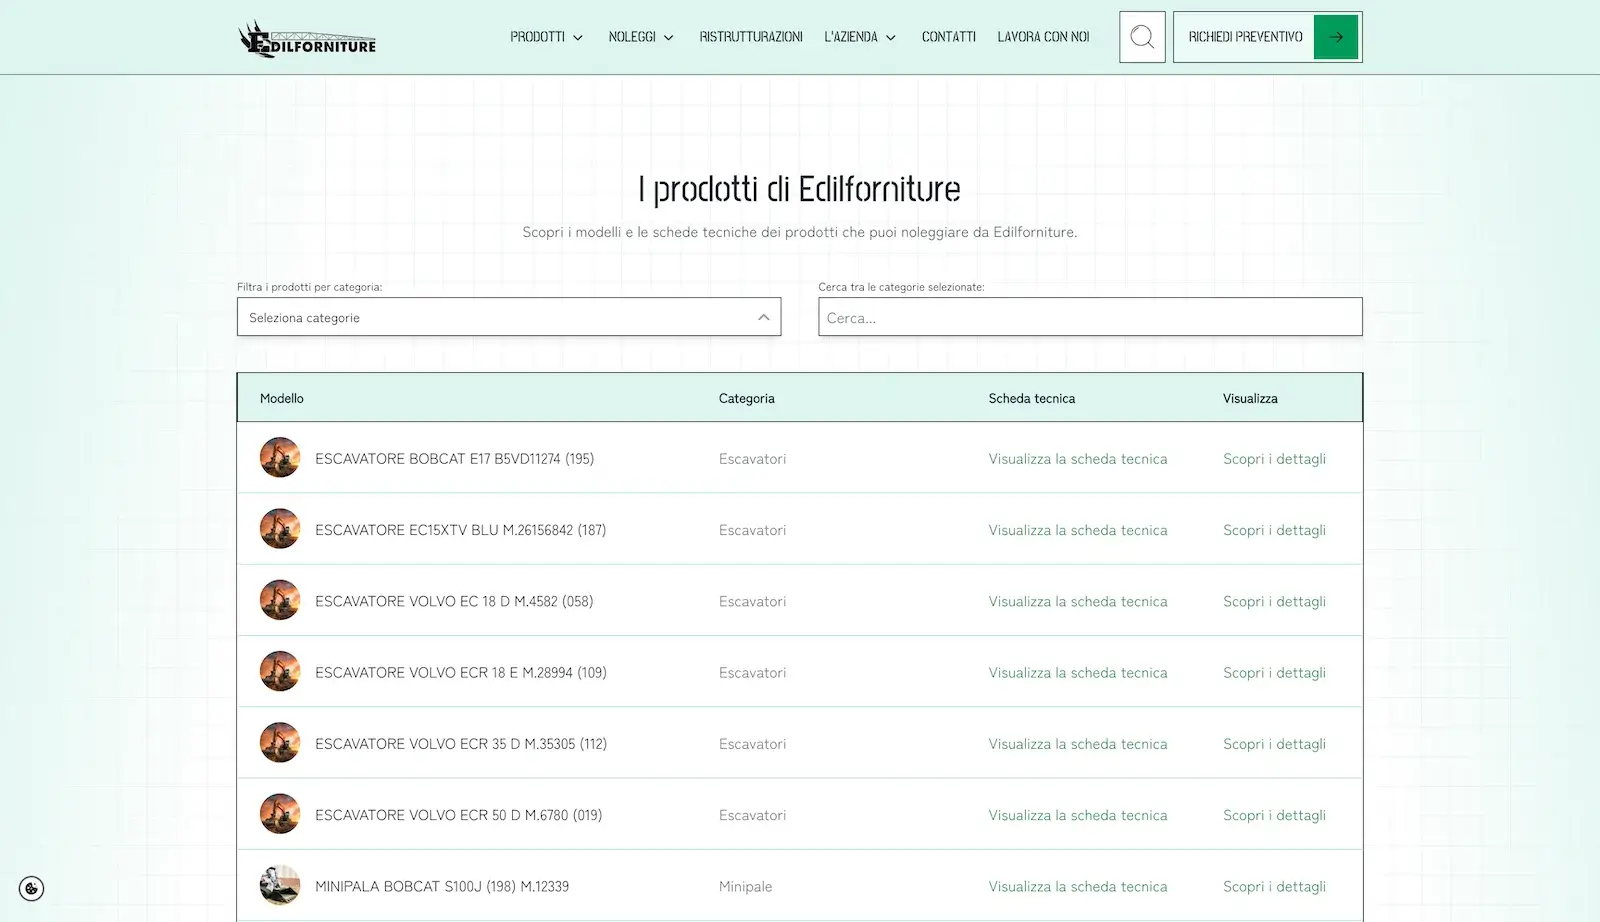Click Escavatori cell in Volvo ECR 50 D row
Image resolution: width=1600 pixels, height=922 pixels.
coord(752,815)
